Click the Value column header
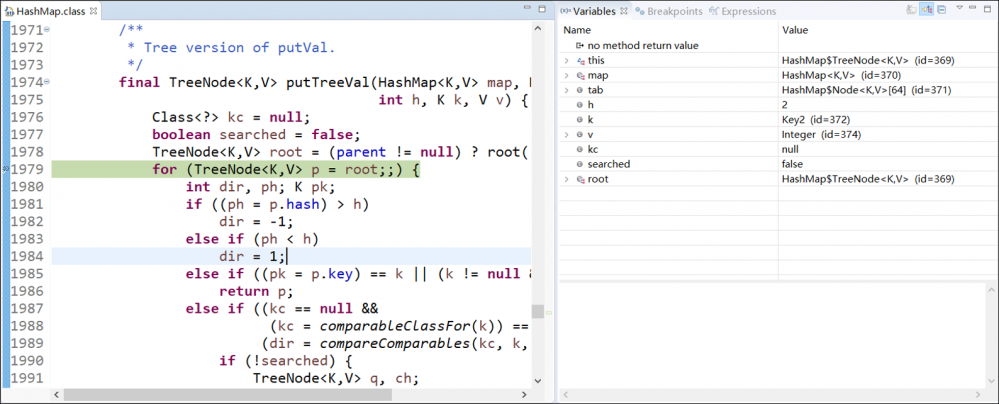The image size is (999, 404). tap(887, 30)
